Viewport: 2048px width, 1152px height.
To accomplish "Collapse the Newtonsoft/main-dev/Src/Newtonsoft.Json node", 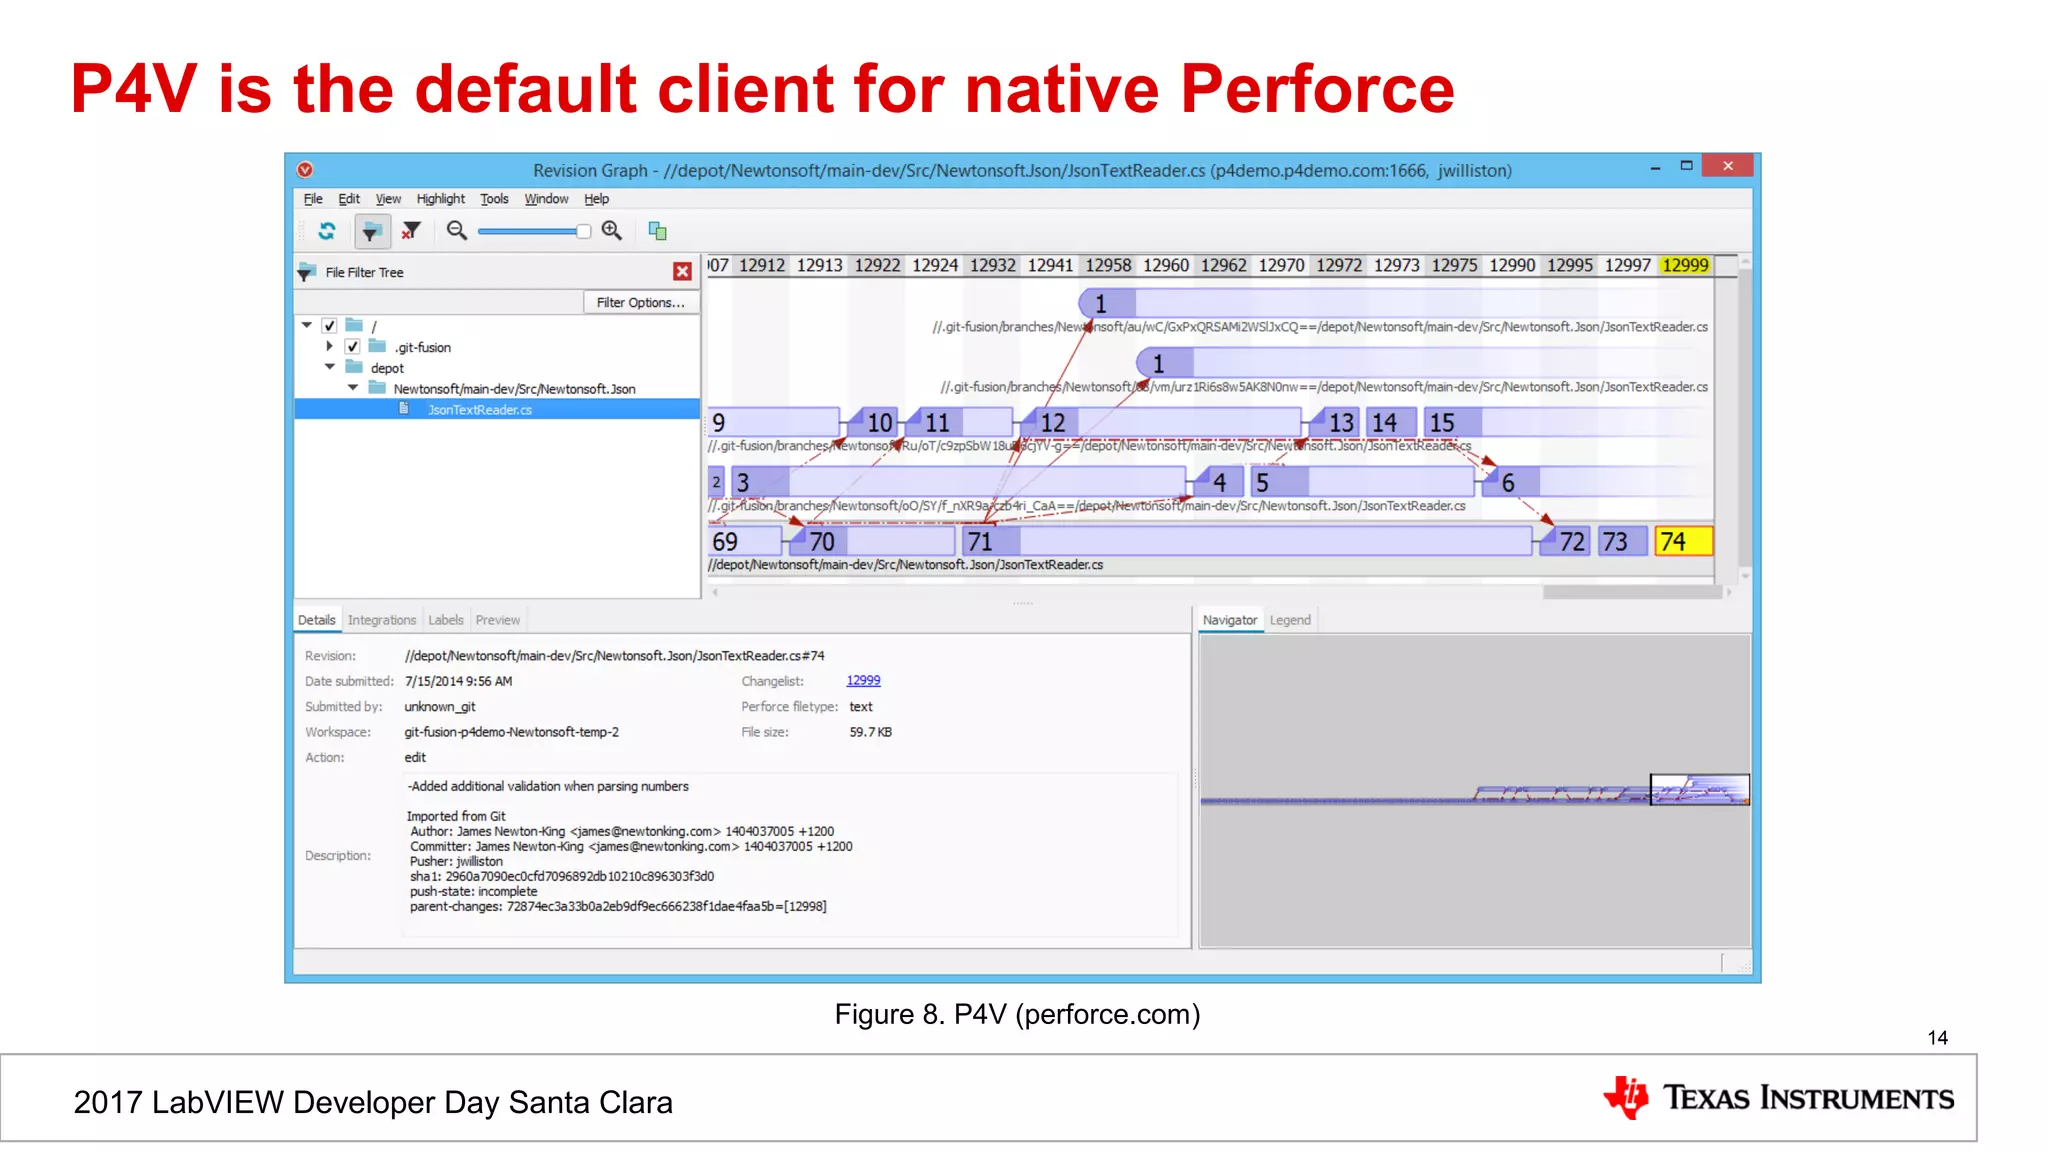I will coord(353,387).
